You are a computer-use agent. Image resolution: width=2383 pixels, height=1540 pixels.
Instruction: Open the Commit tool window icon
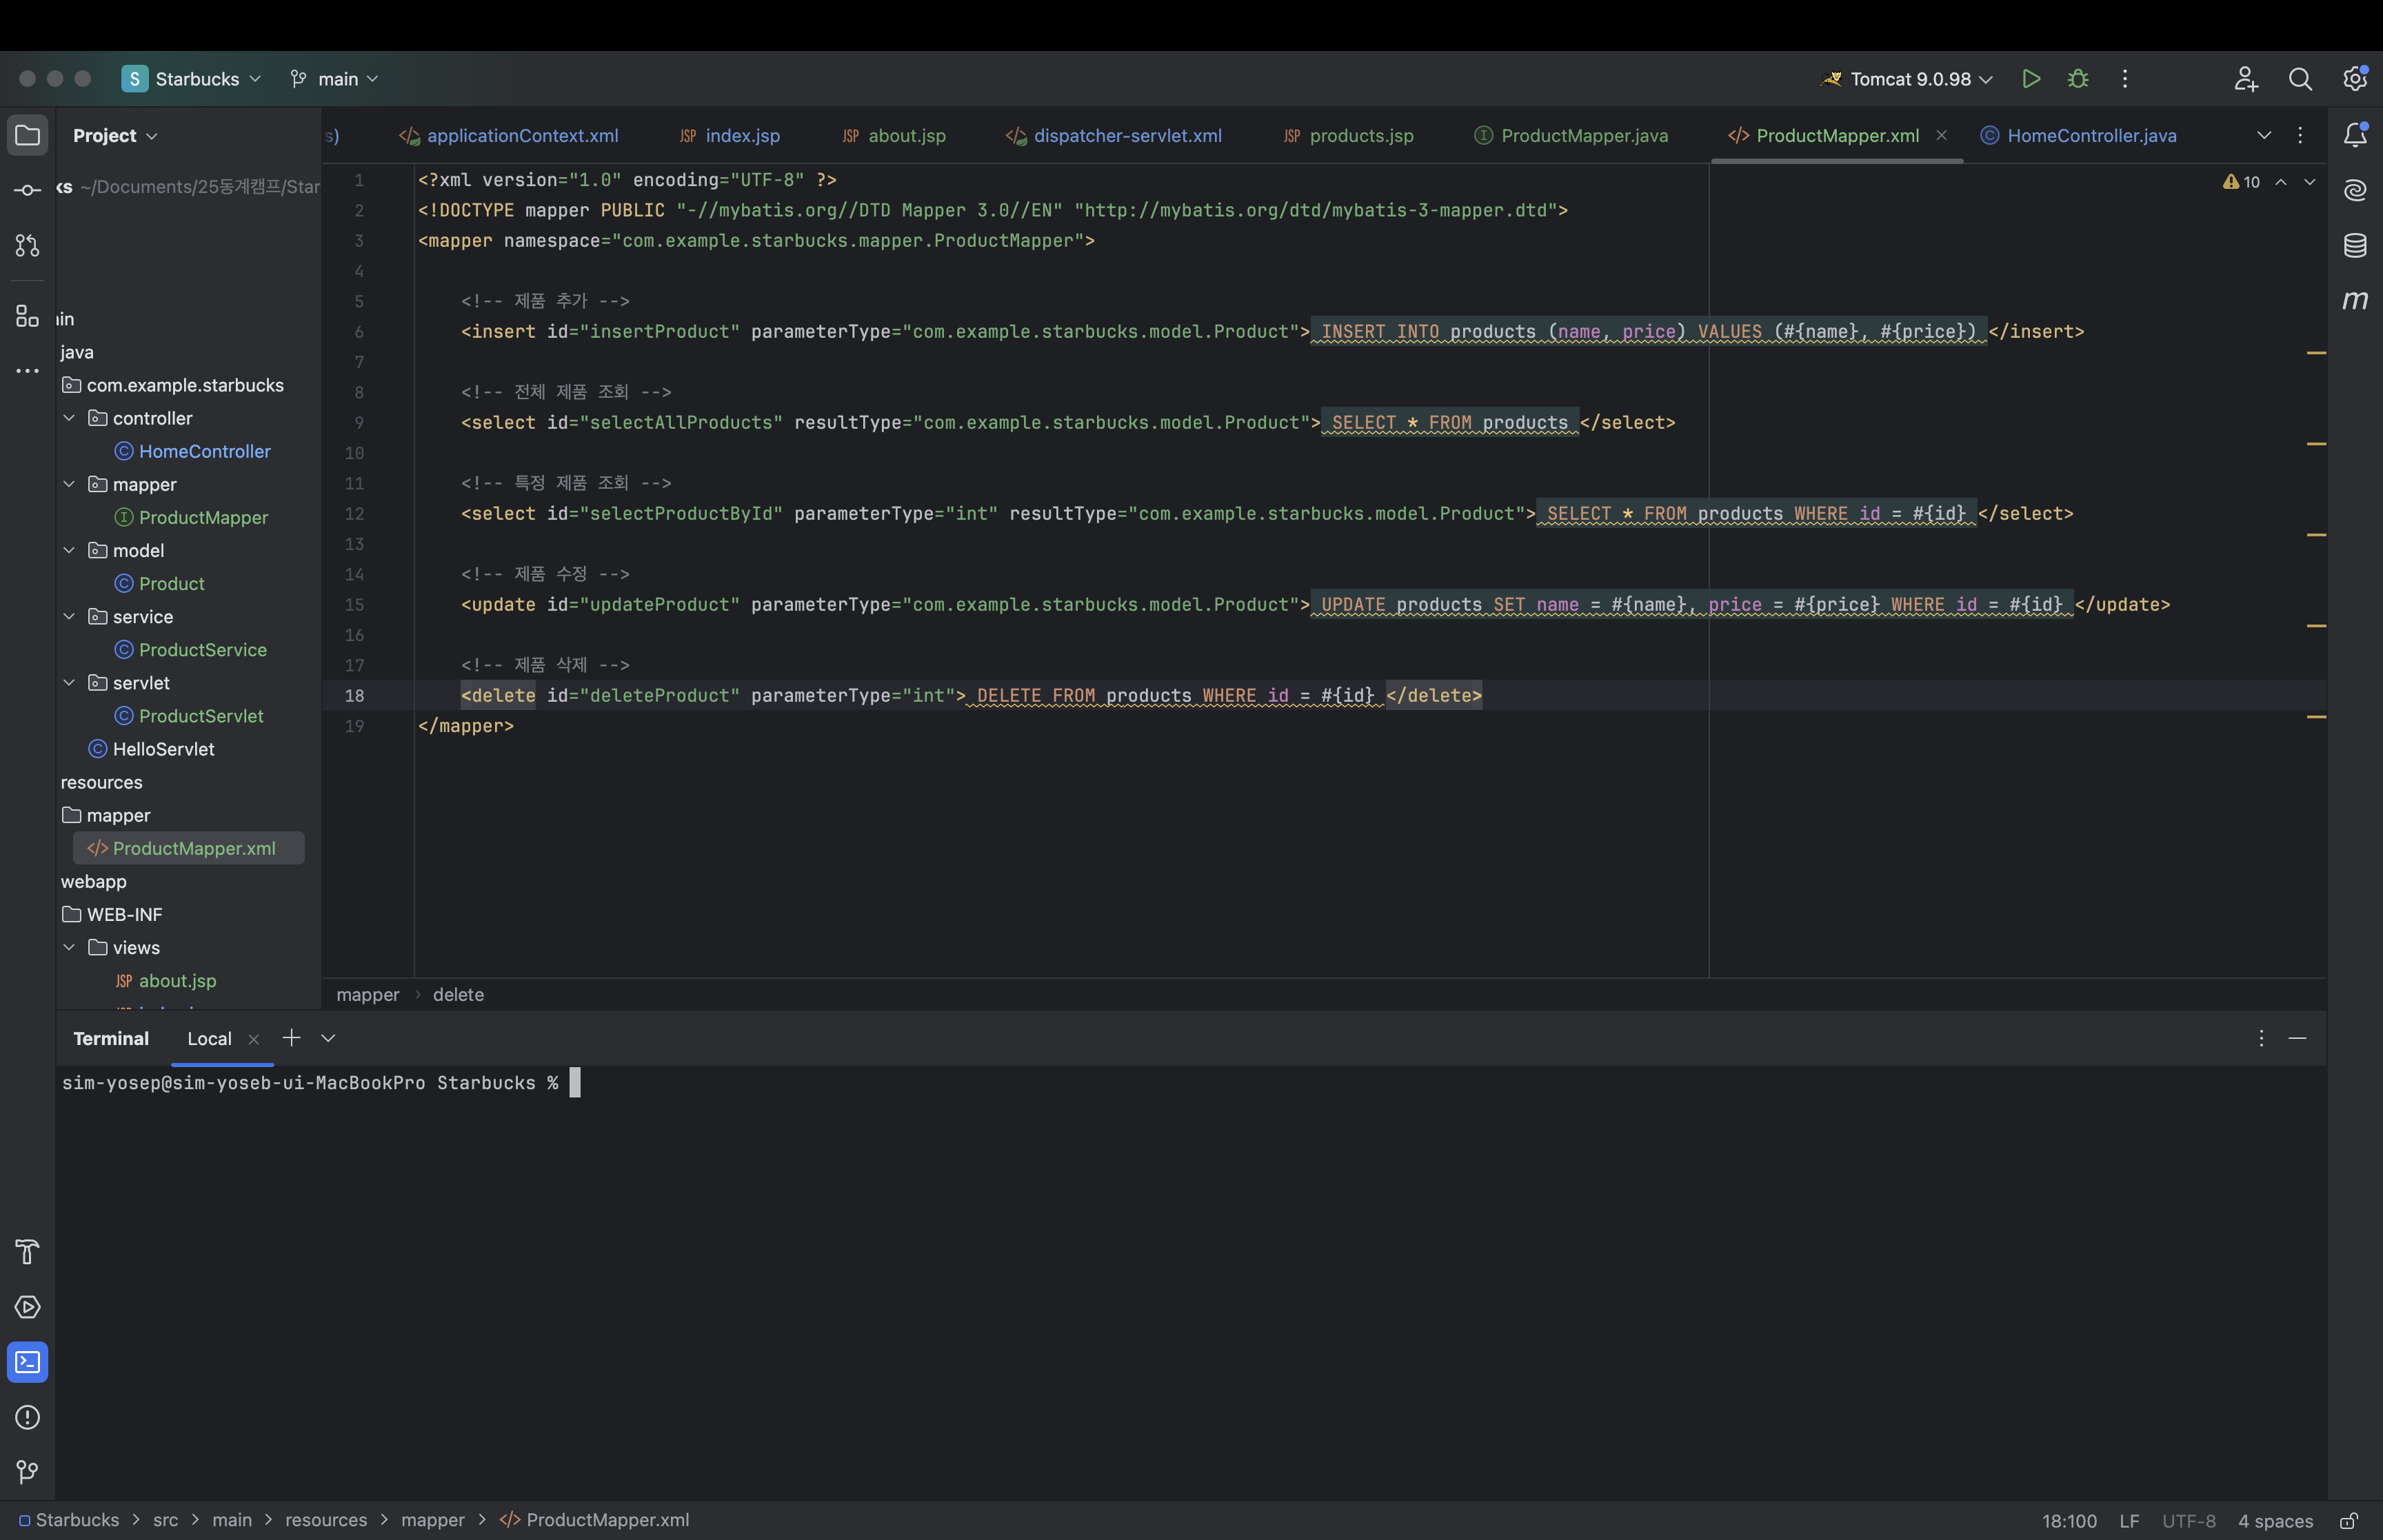(x=27, y=190)
